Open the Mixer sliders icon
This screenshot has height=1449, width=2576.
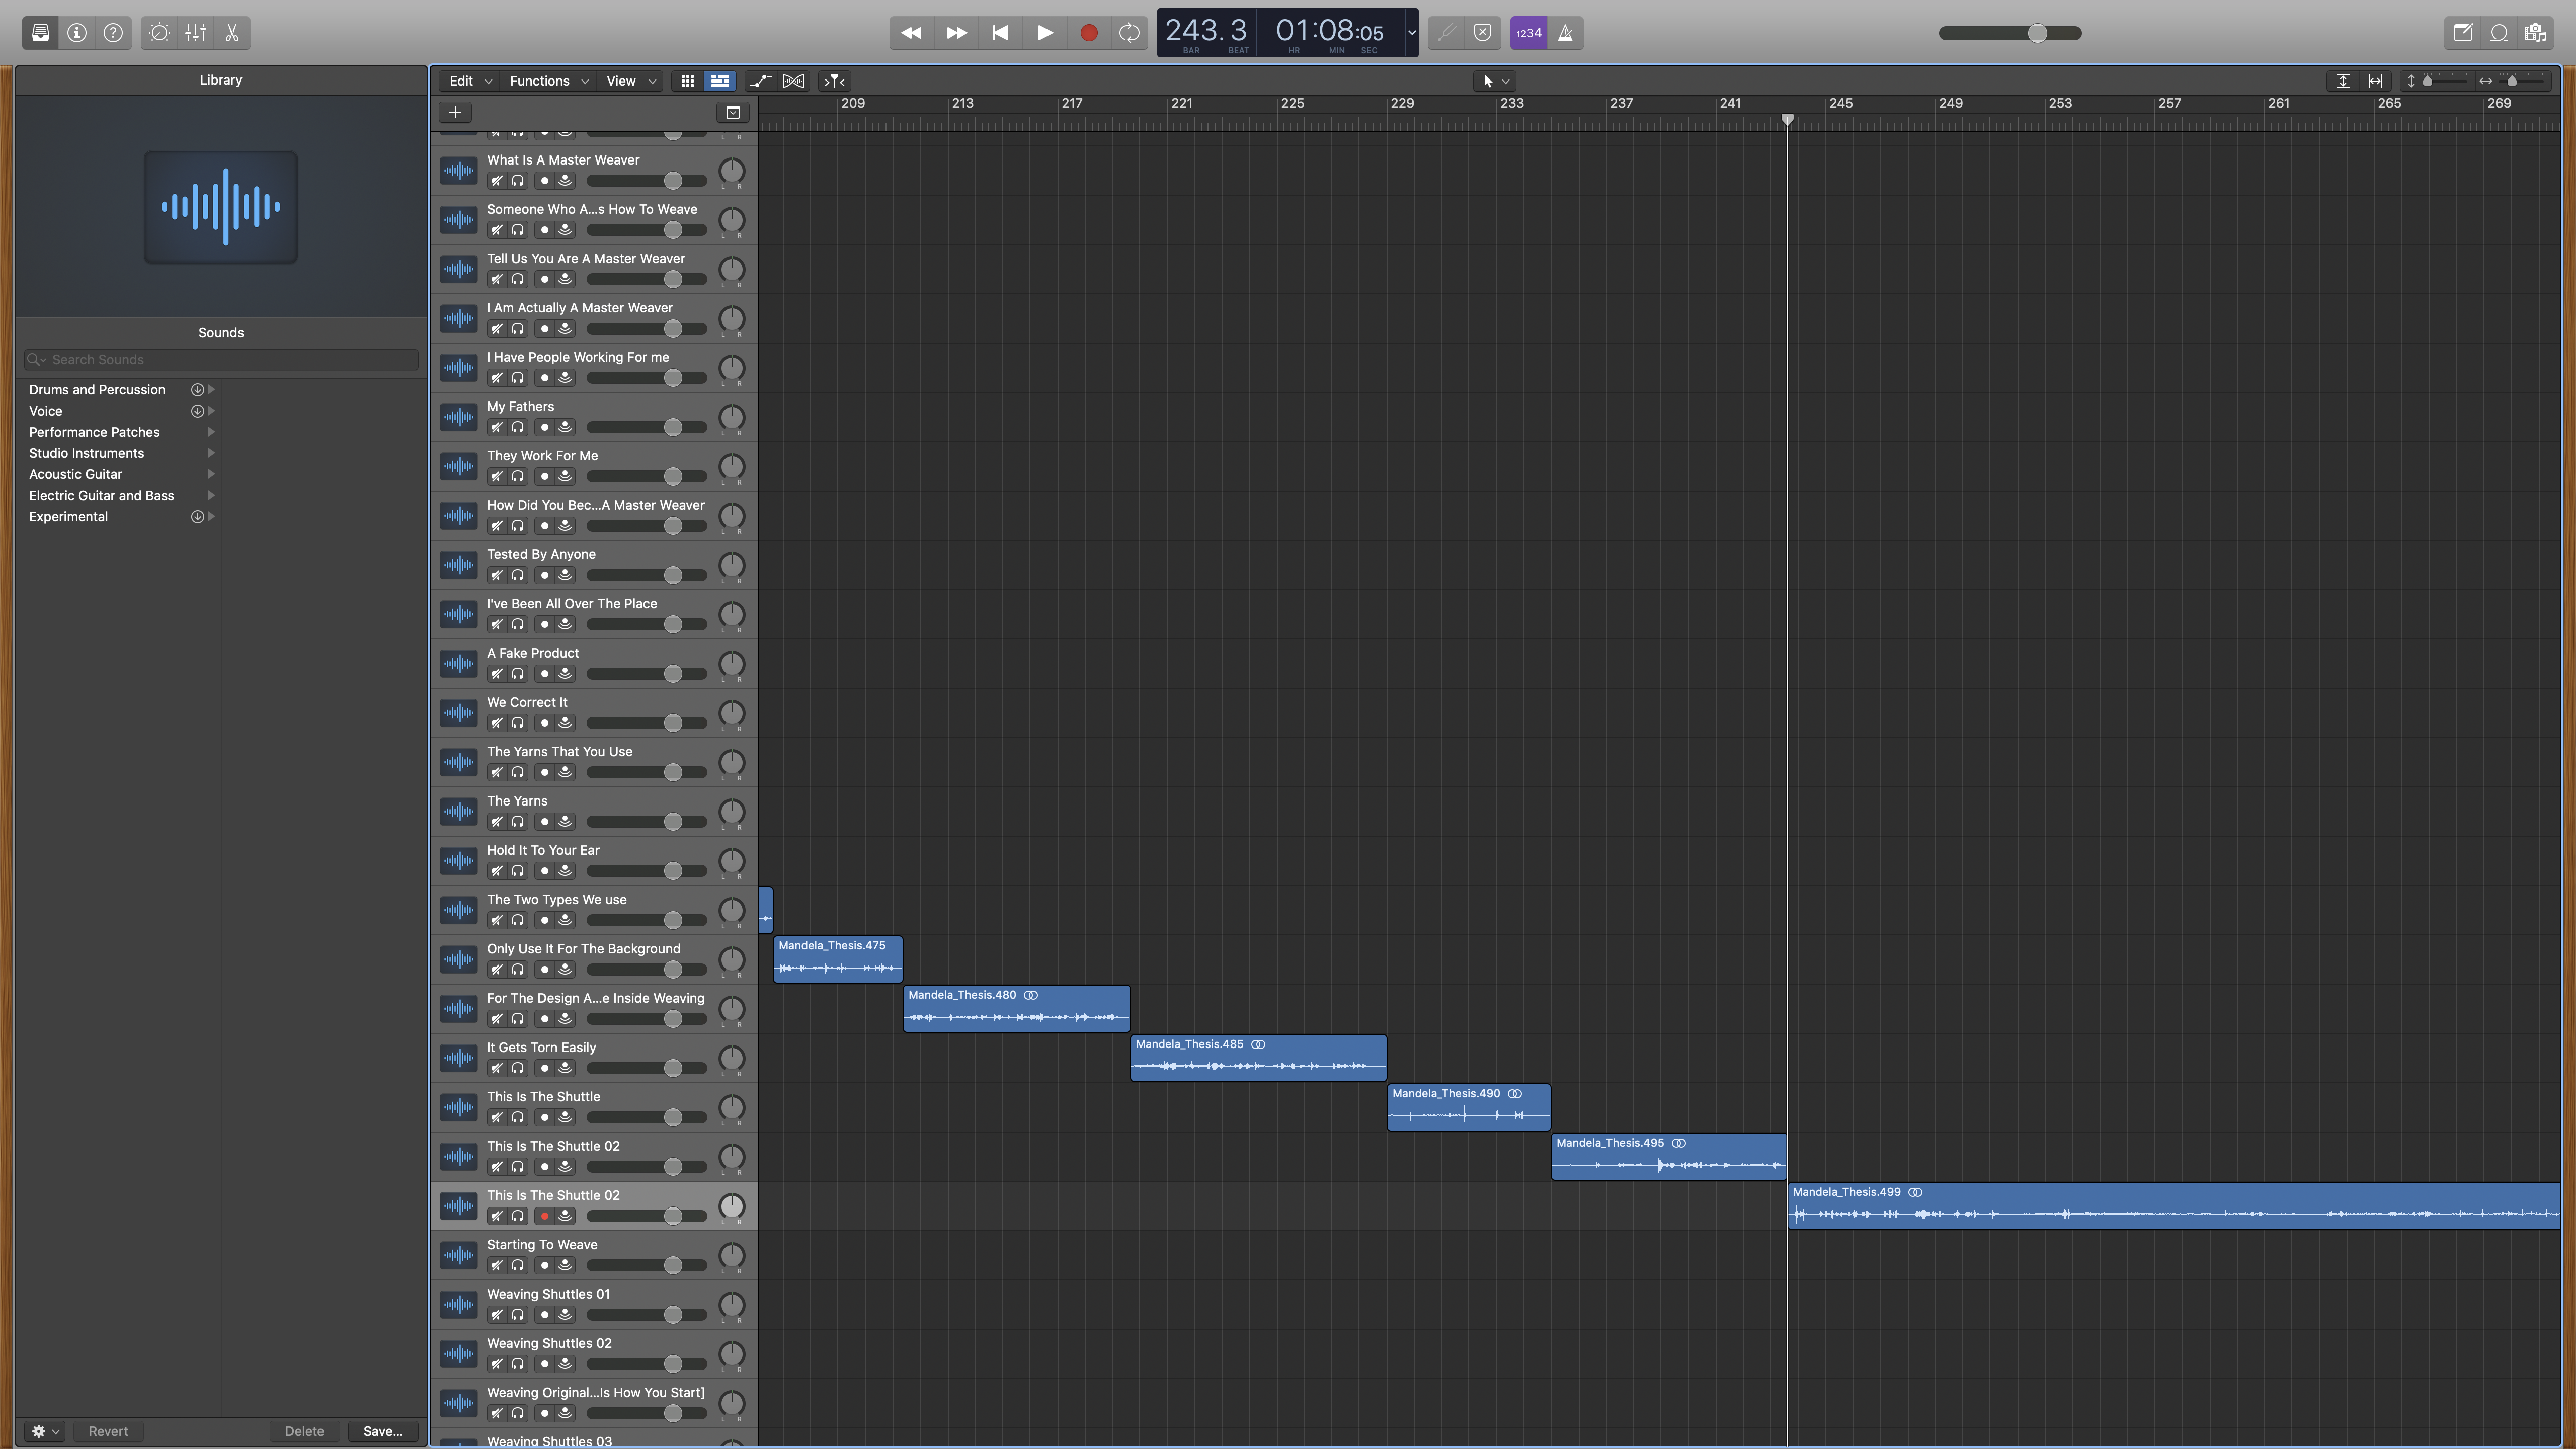[x=196, y=33]
